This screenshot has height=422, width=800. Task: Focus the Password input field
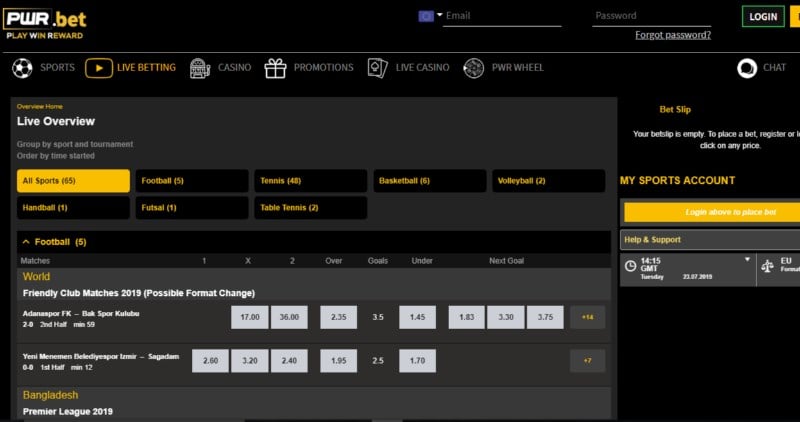click(652, 16)
